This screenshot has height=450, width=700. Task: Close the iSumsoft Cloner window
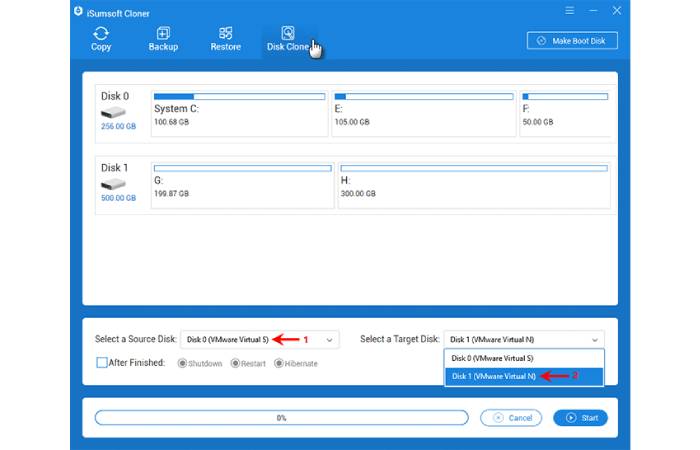click(617, 10)
